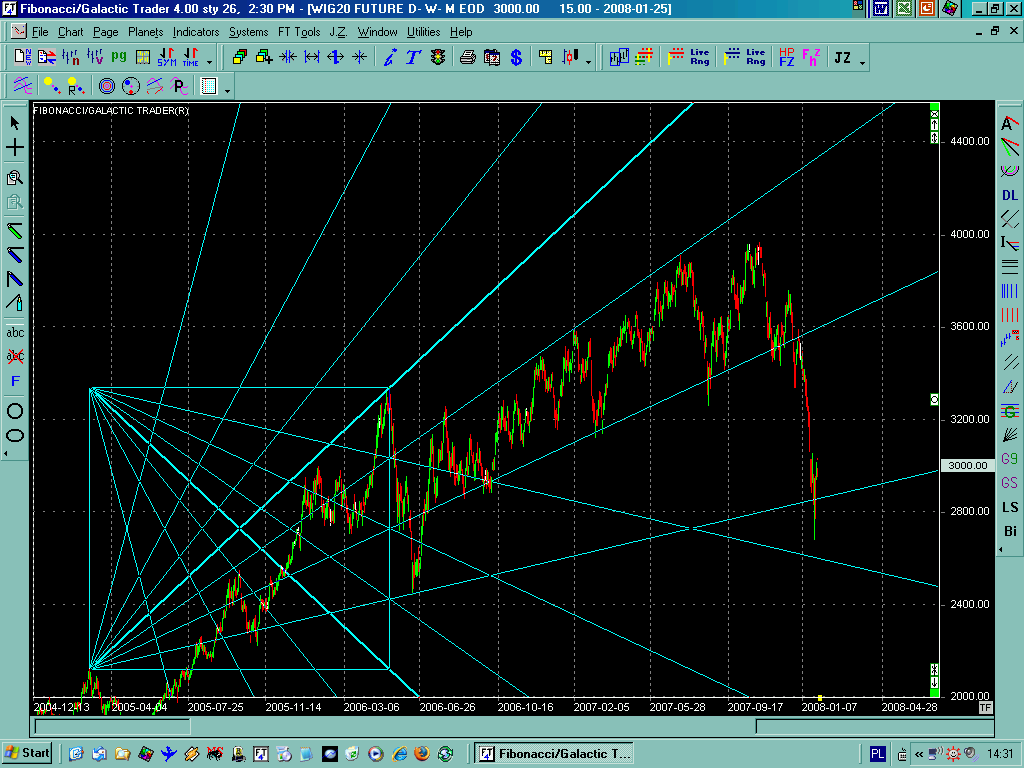Click the traffic light icon
This screenshot has width=1024, height=768.
pyautogui.click(x=437, y=57)
